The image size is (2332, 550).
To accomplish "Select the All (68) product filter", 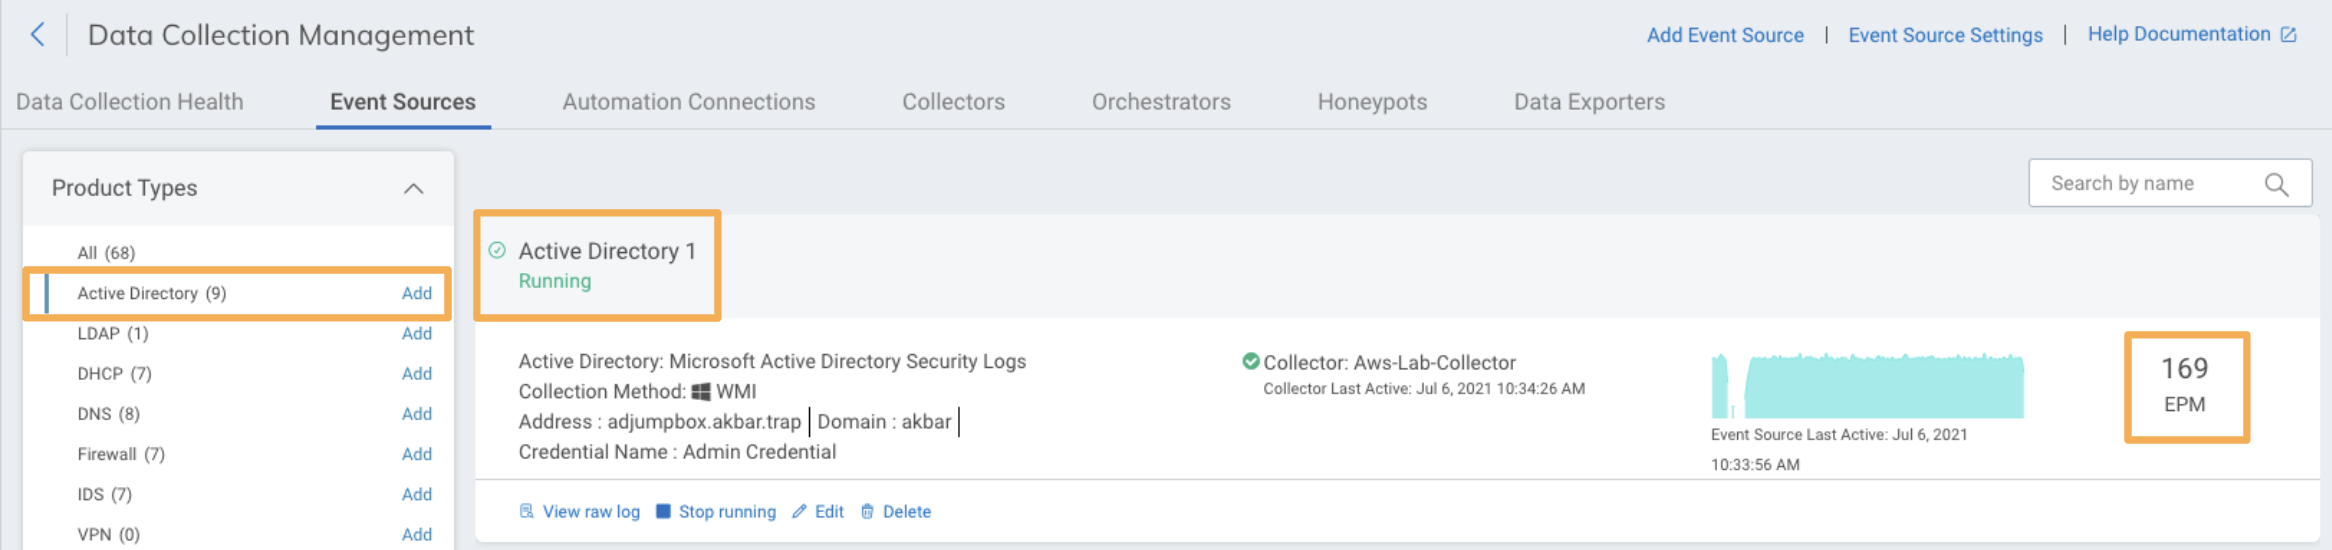I will click(x=106, y=253).
